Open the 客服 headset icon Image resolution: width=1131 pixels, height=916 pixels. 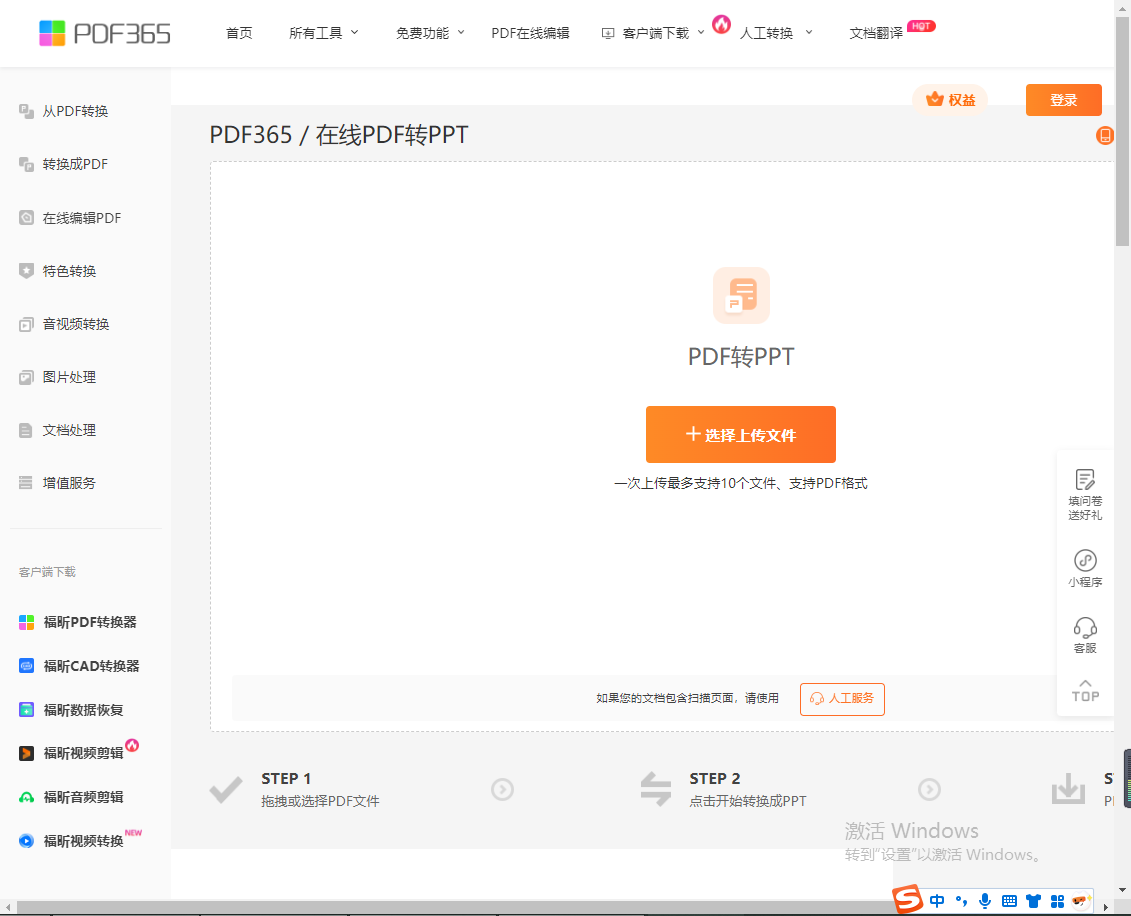(1085, 627)
